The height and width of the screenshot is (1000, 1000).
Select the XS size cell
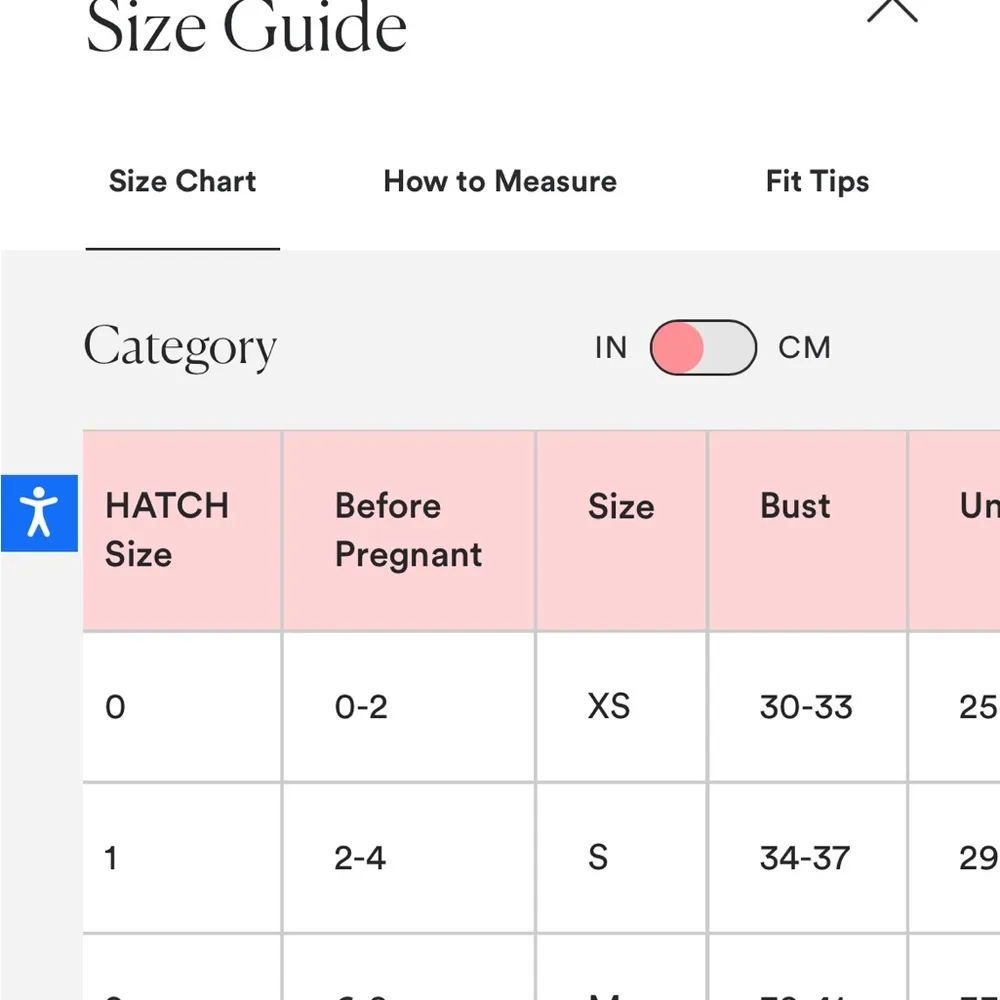[609, 707]
